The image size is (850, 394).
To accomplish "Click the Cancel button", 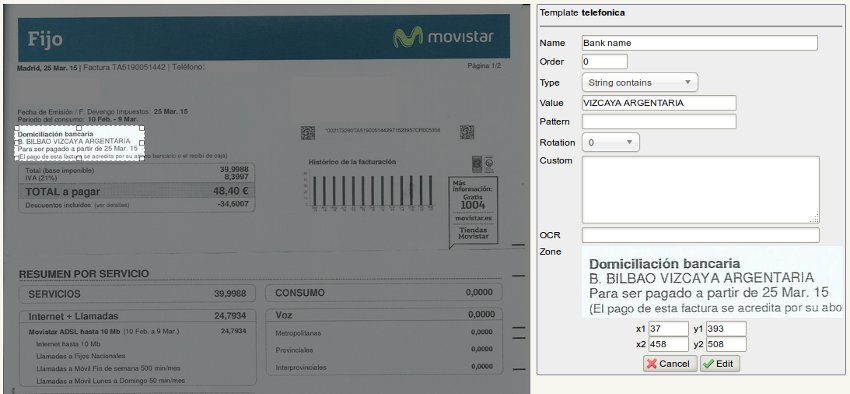I will tap(670, 364).
